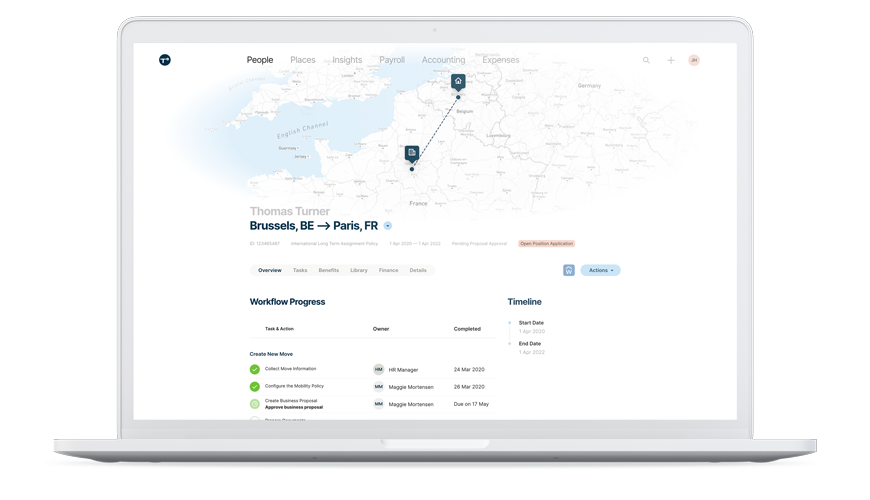Image resolution: width=870 pixels, height=500 pixels.
Task: Click the Brussels, BE → Paris, FR heading
Action: coord(313,226)
